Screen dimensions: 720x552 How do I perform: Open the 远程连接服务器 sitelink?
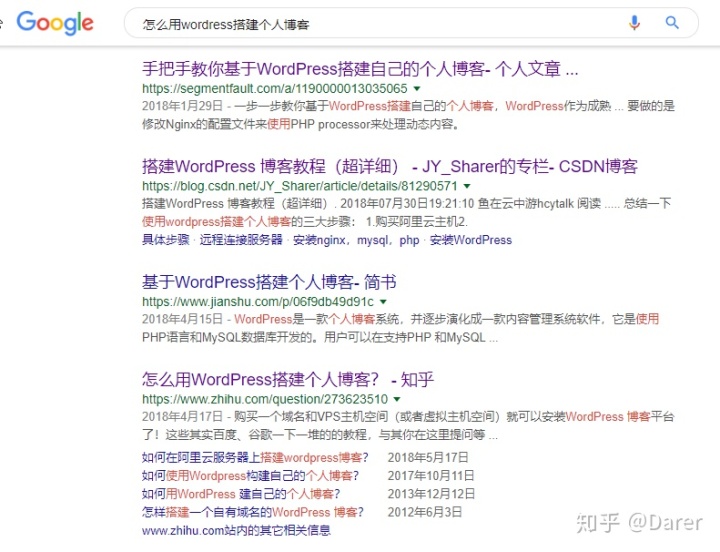point(241,240)
